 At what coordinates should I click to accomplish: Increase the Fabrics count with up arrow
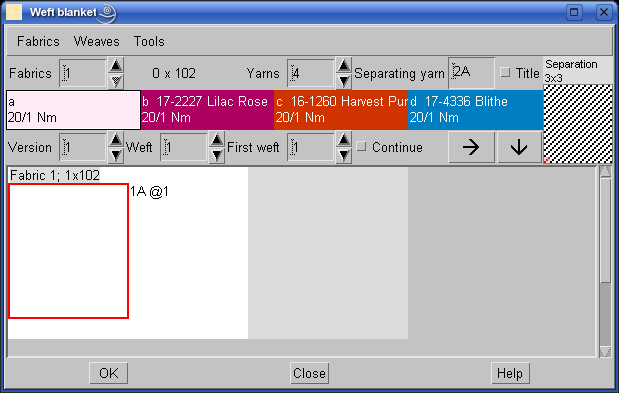[x=116, y=66]
